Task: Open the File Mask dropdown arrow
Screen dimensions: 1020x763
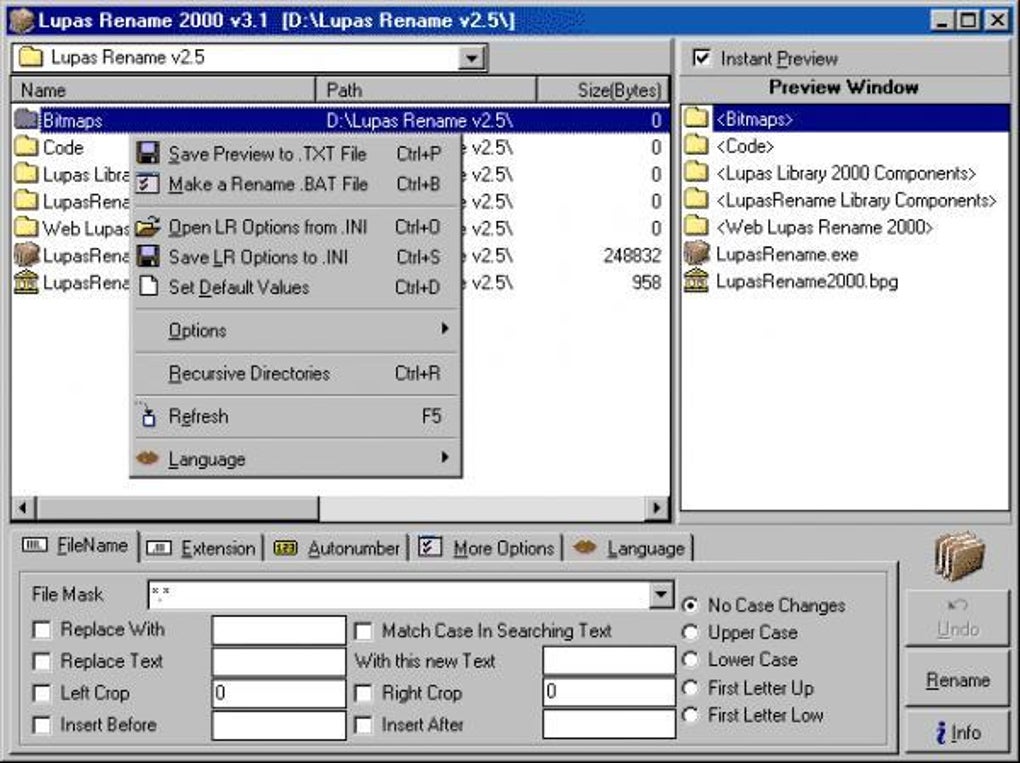Action: [662, 595]
